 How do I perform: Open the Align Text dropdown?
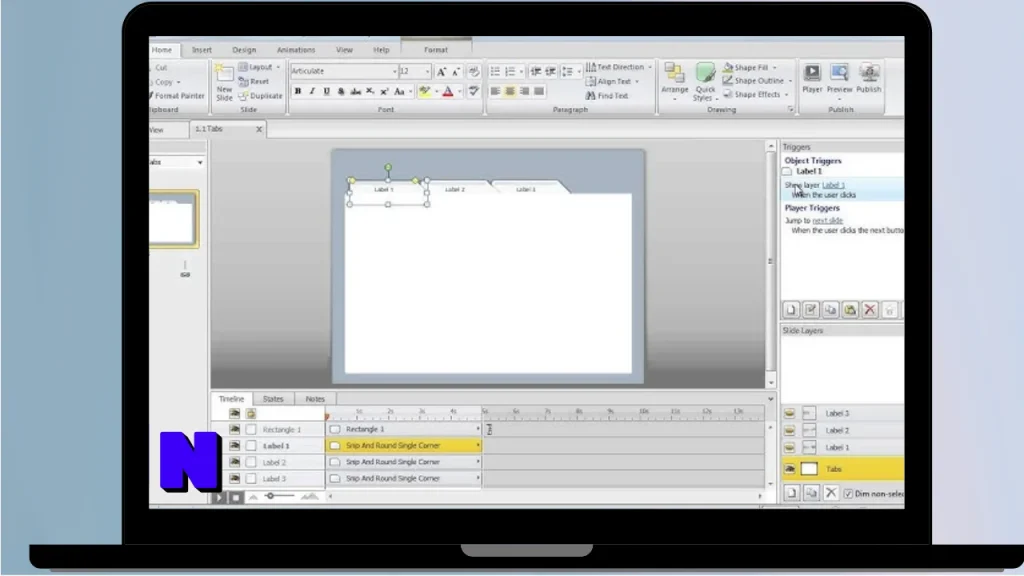pos(612,82)
